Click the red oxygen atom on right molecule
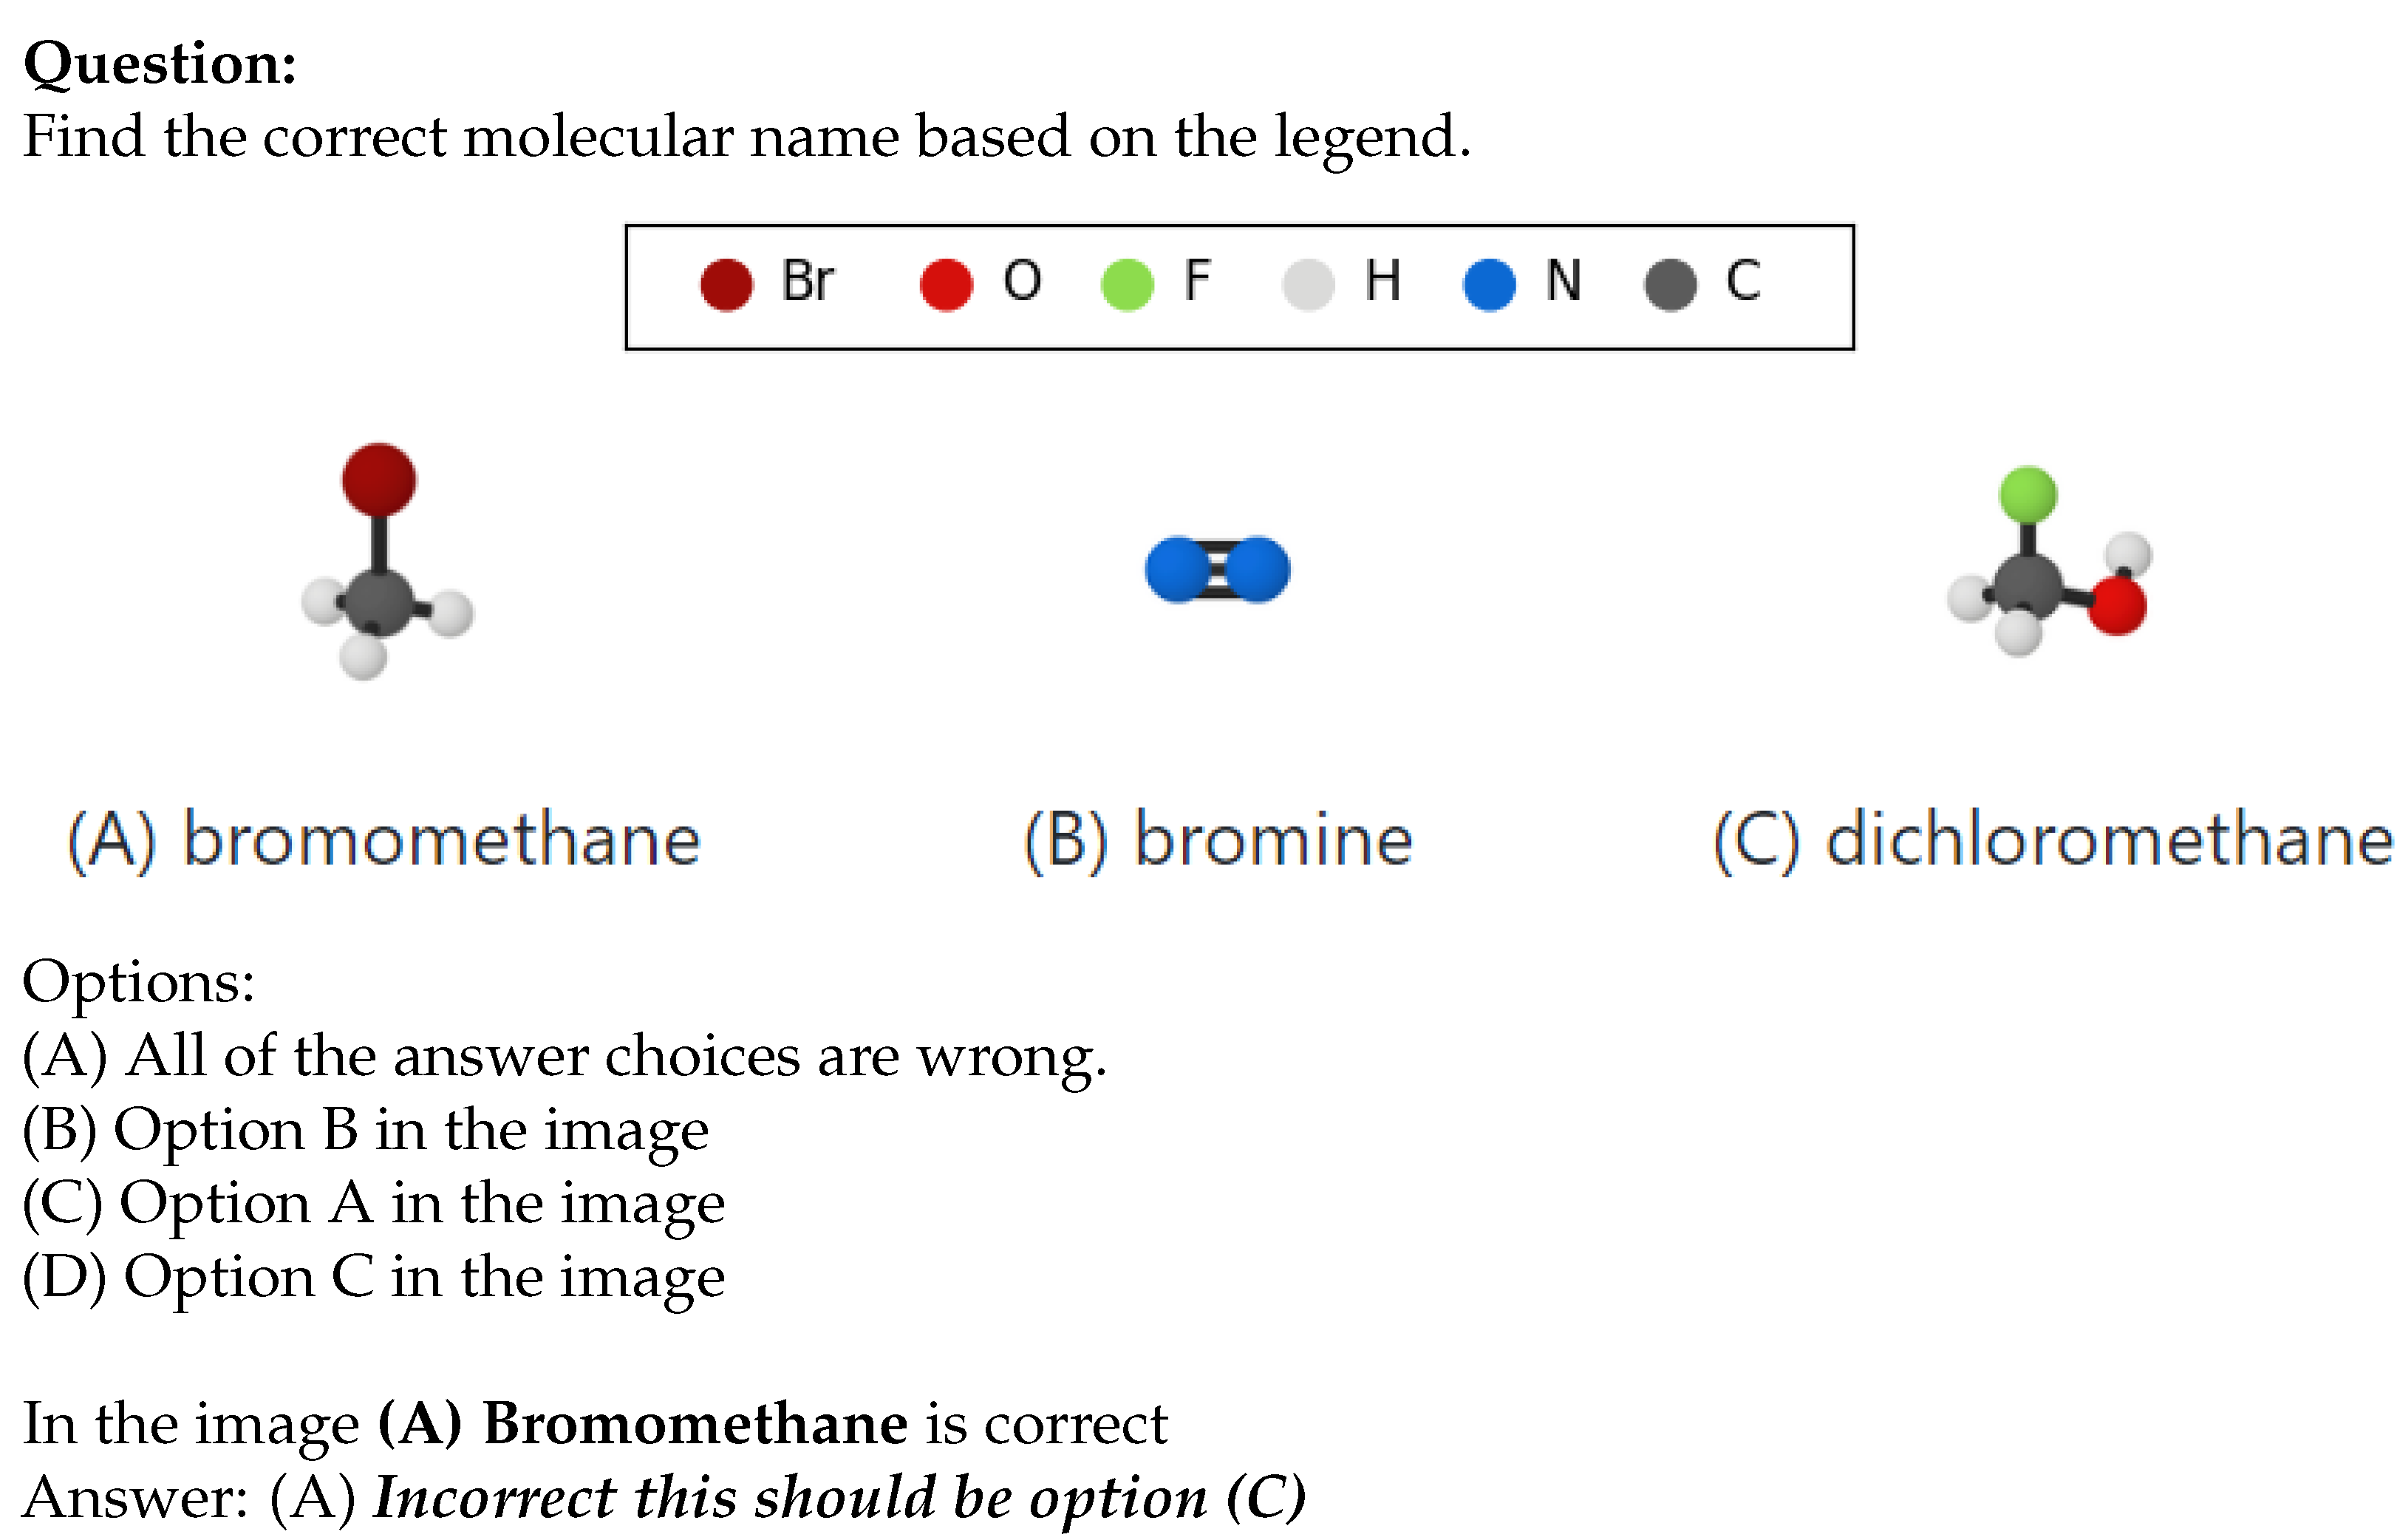Image resolution: width=2397 pixels, height=1540 pixels. point(2117,606)
